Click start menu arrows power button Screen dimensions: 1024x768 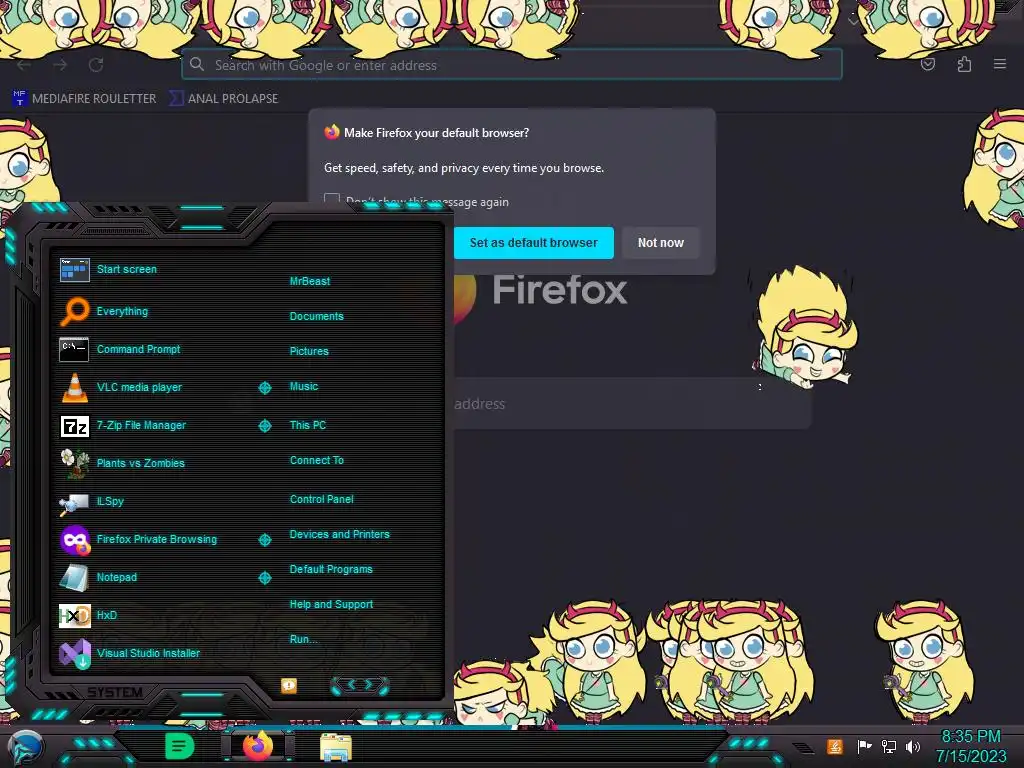coord(360,685)
